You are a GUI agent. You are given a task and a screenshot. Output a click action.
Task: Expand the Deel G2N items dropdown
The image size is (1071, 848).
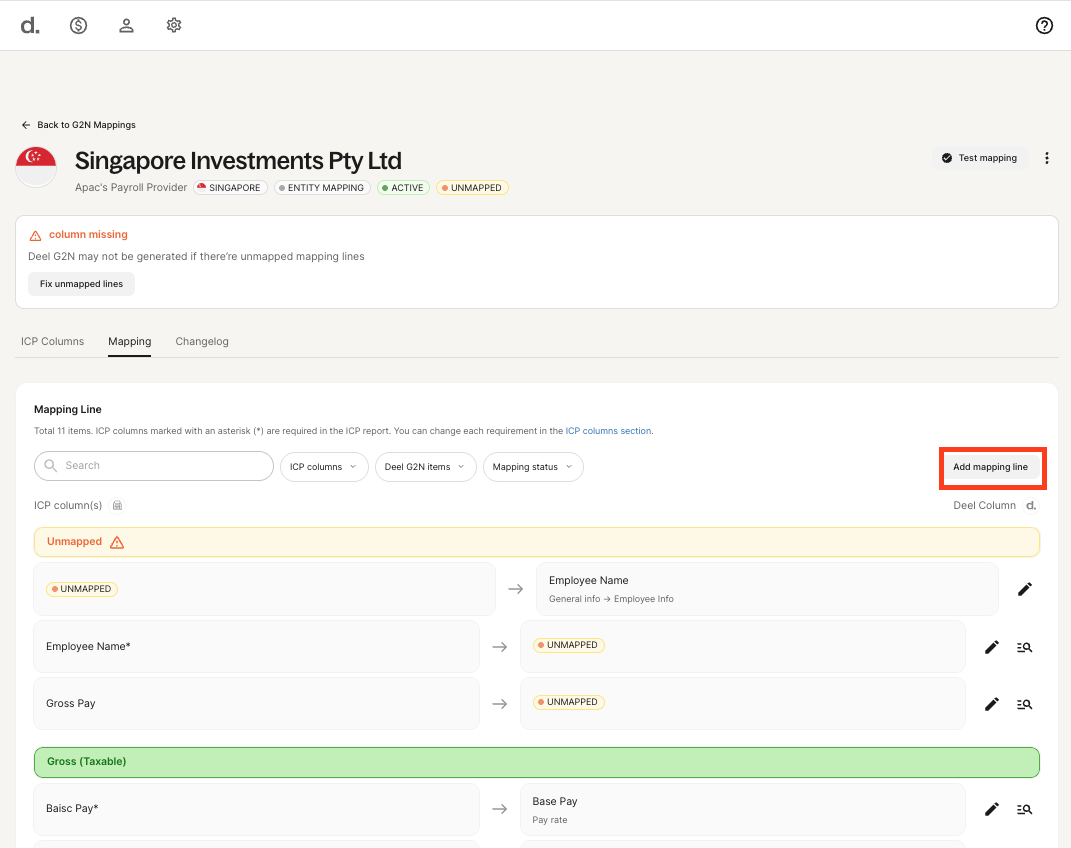coord(425,467)
